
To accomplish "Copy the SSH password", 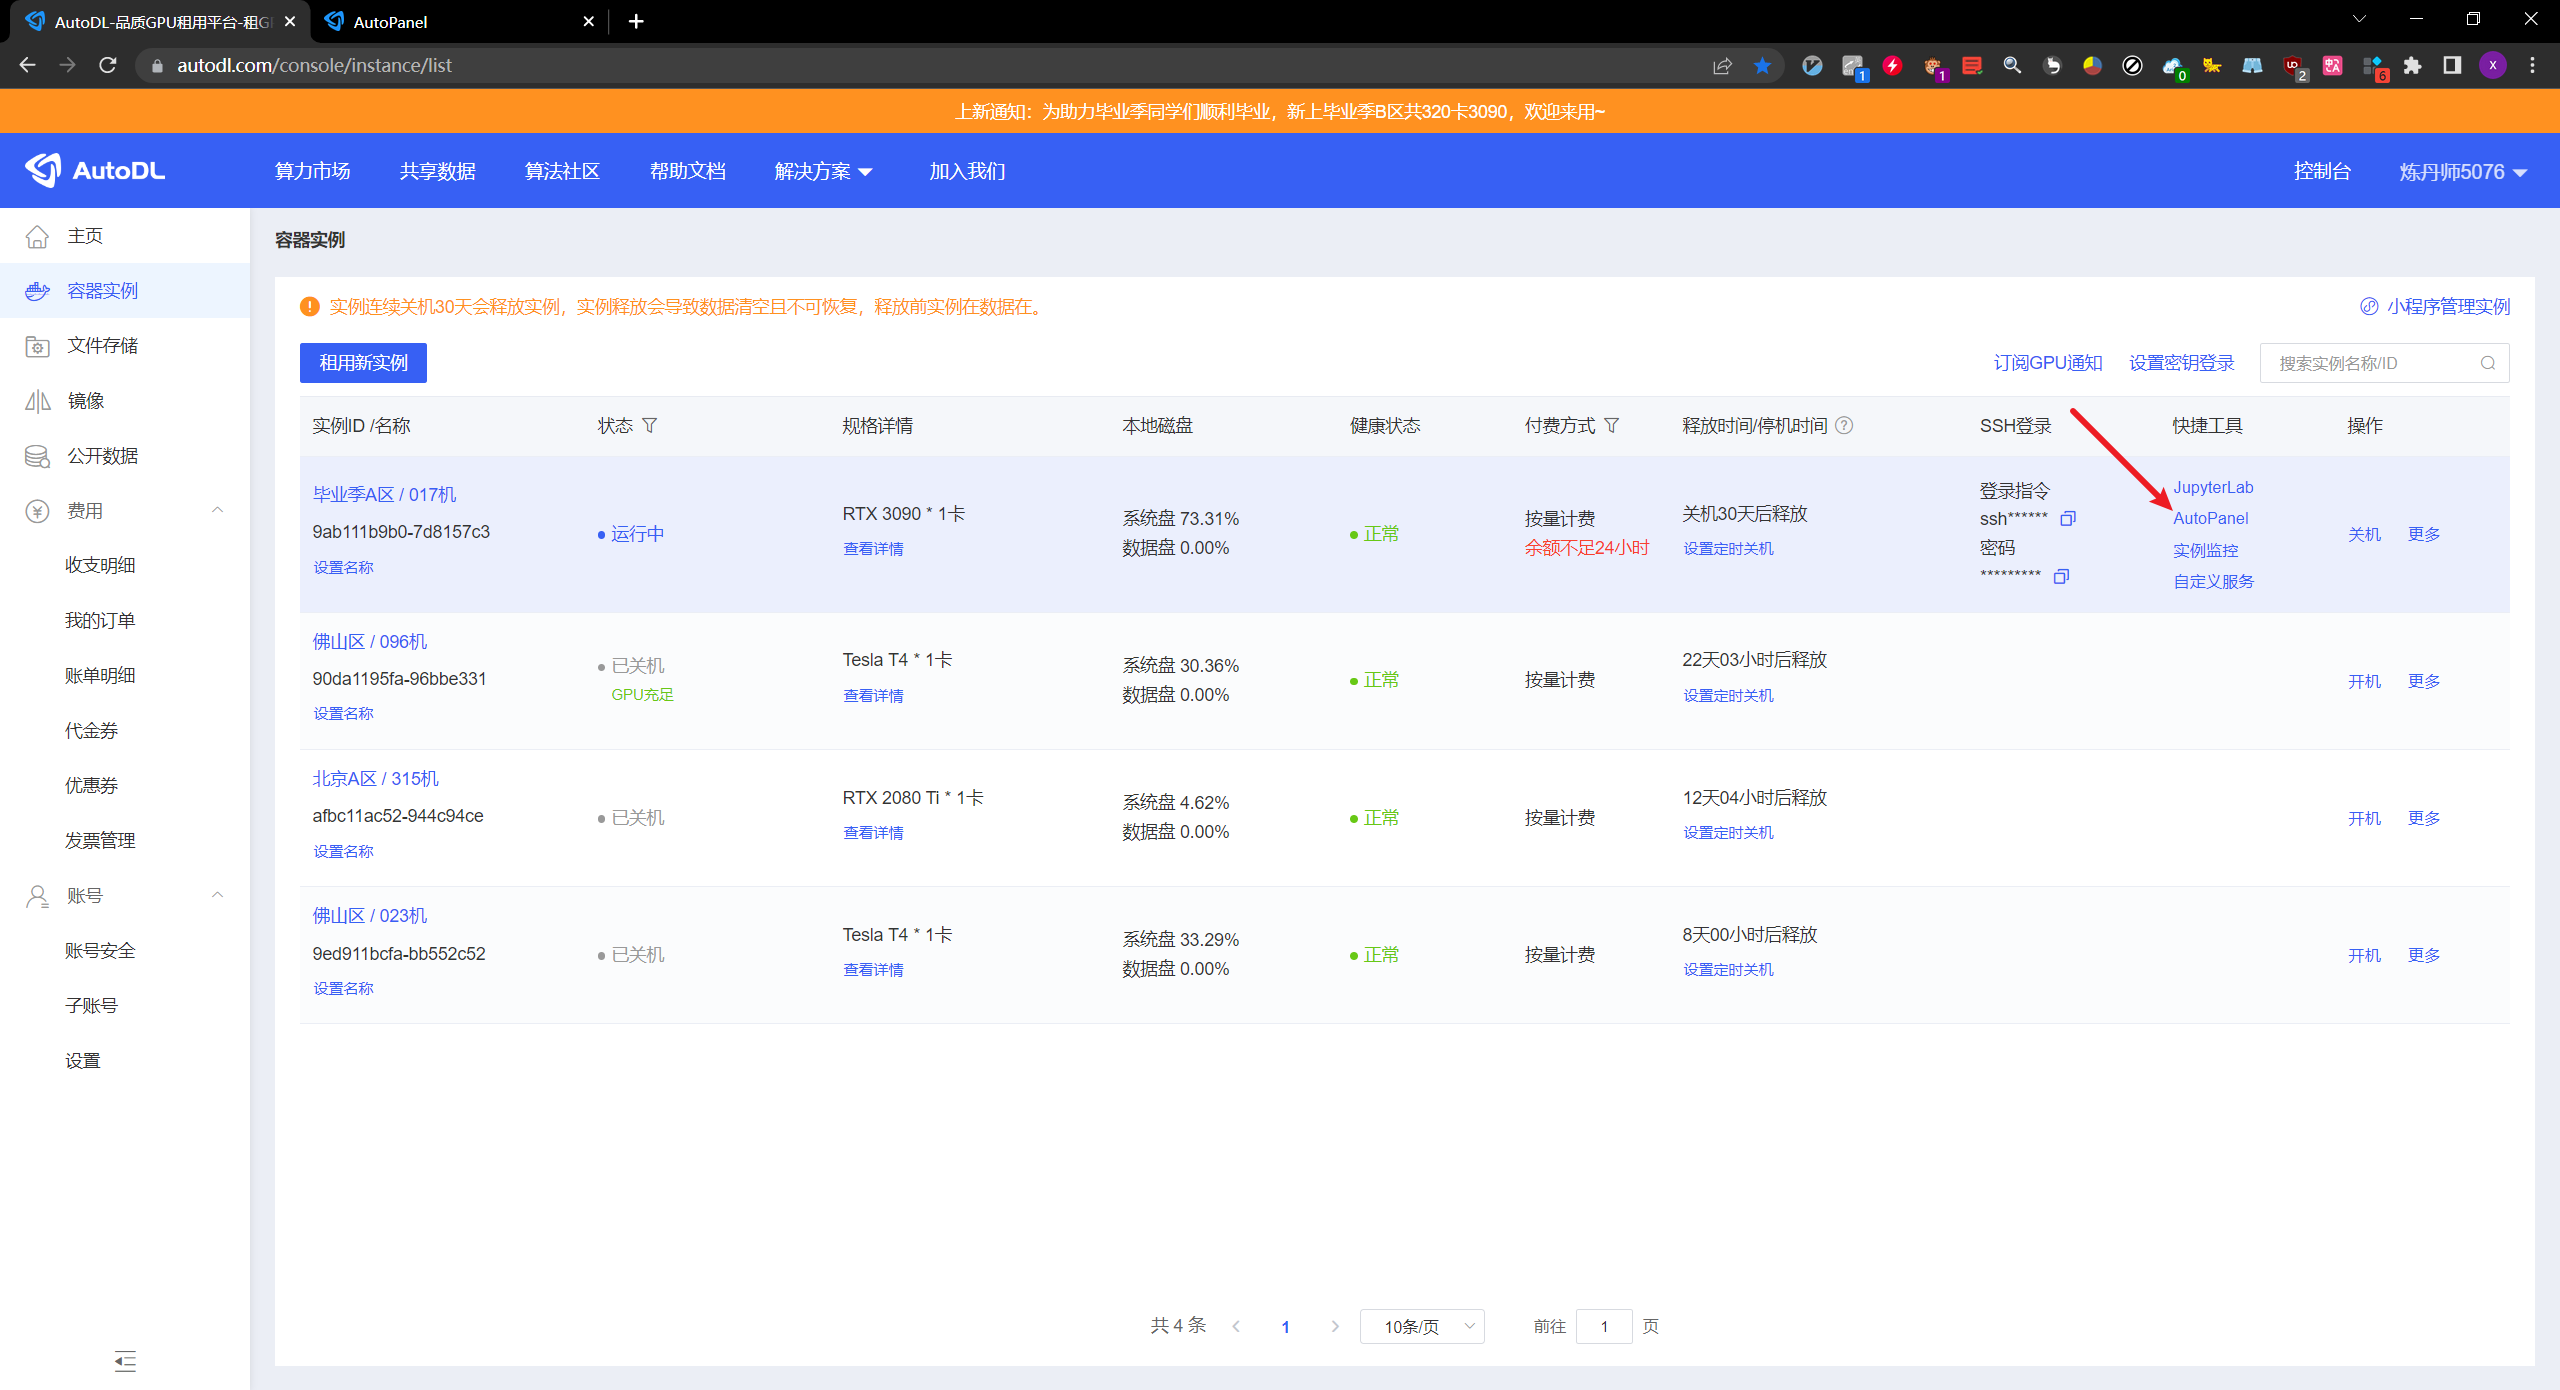I will pyautogui.click(x=2061, y=577).
